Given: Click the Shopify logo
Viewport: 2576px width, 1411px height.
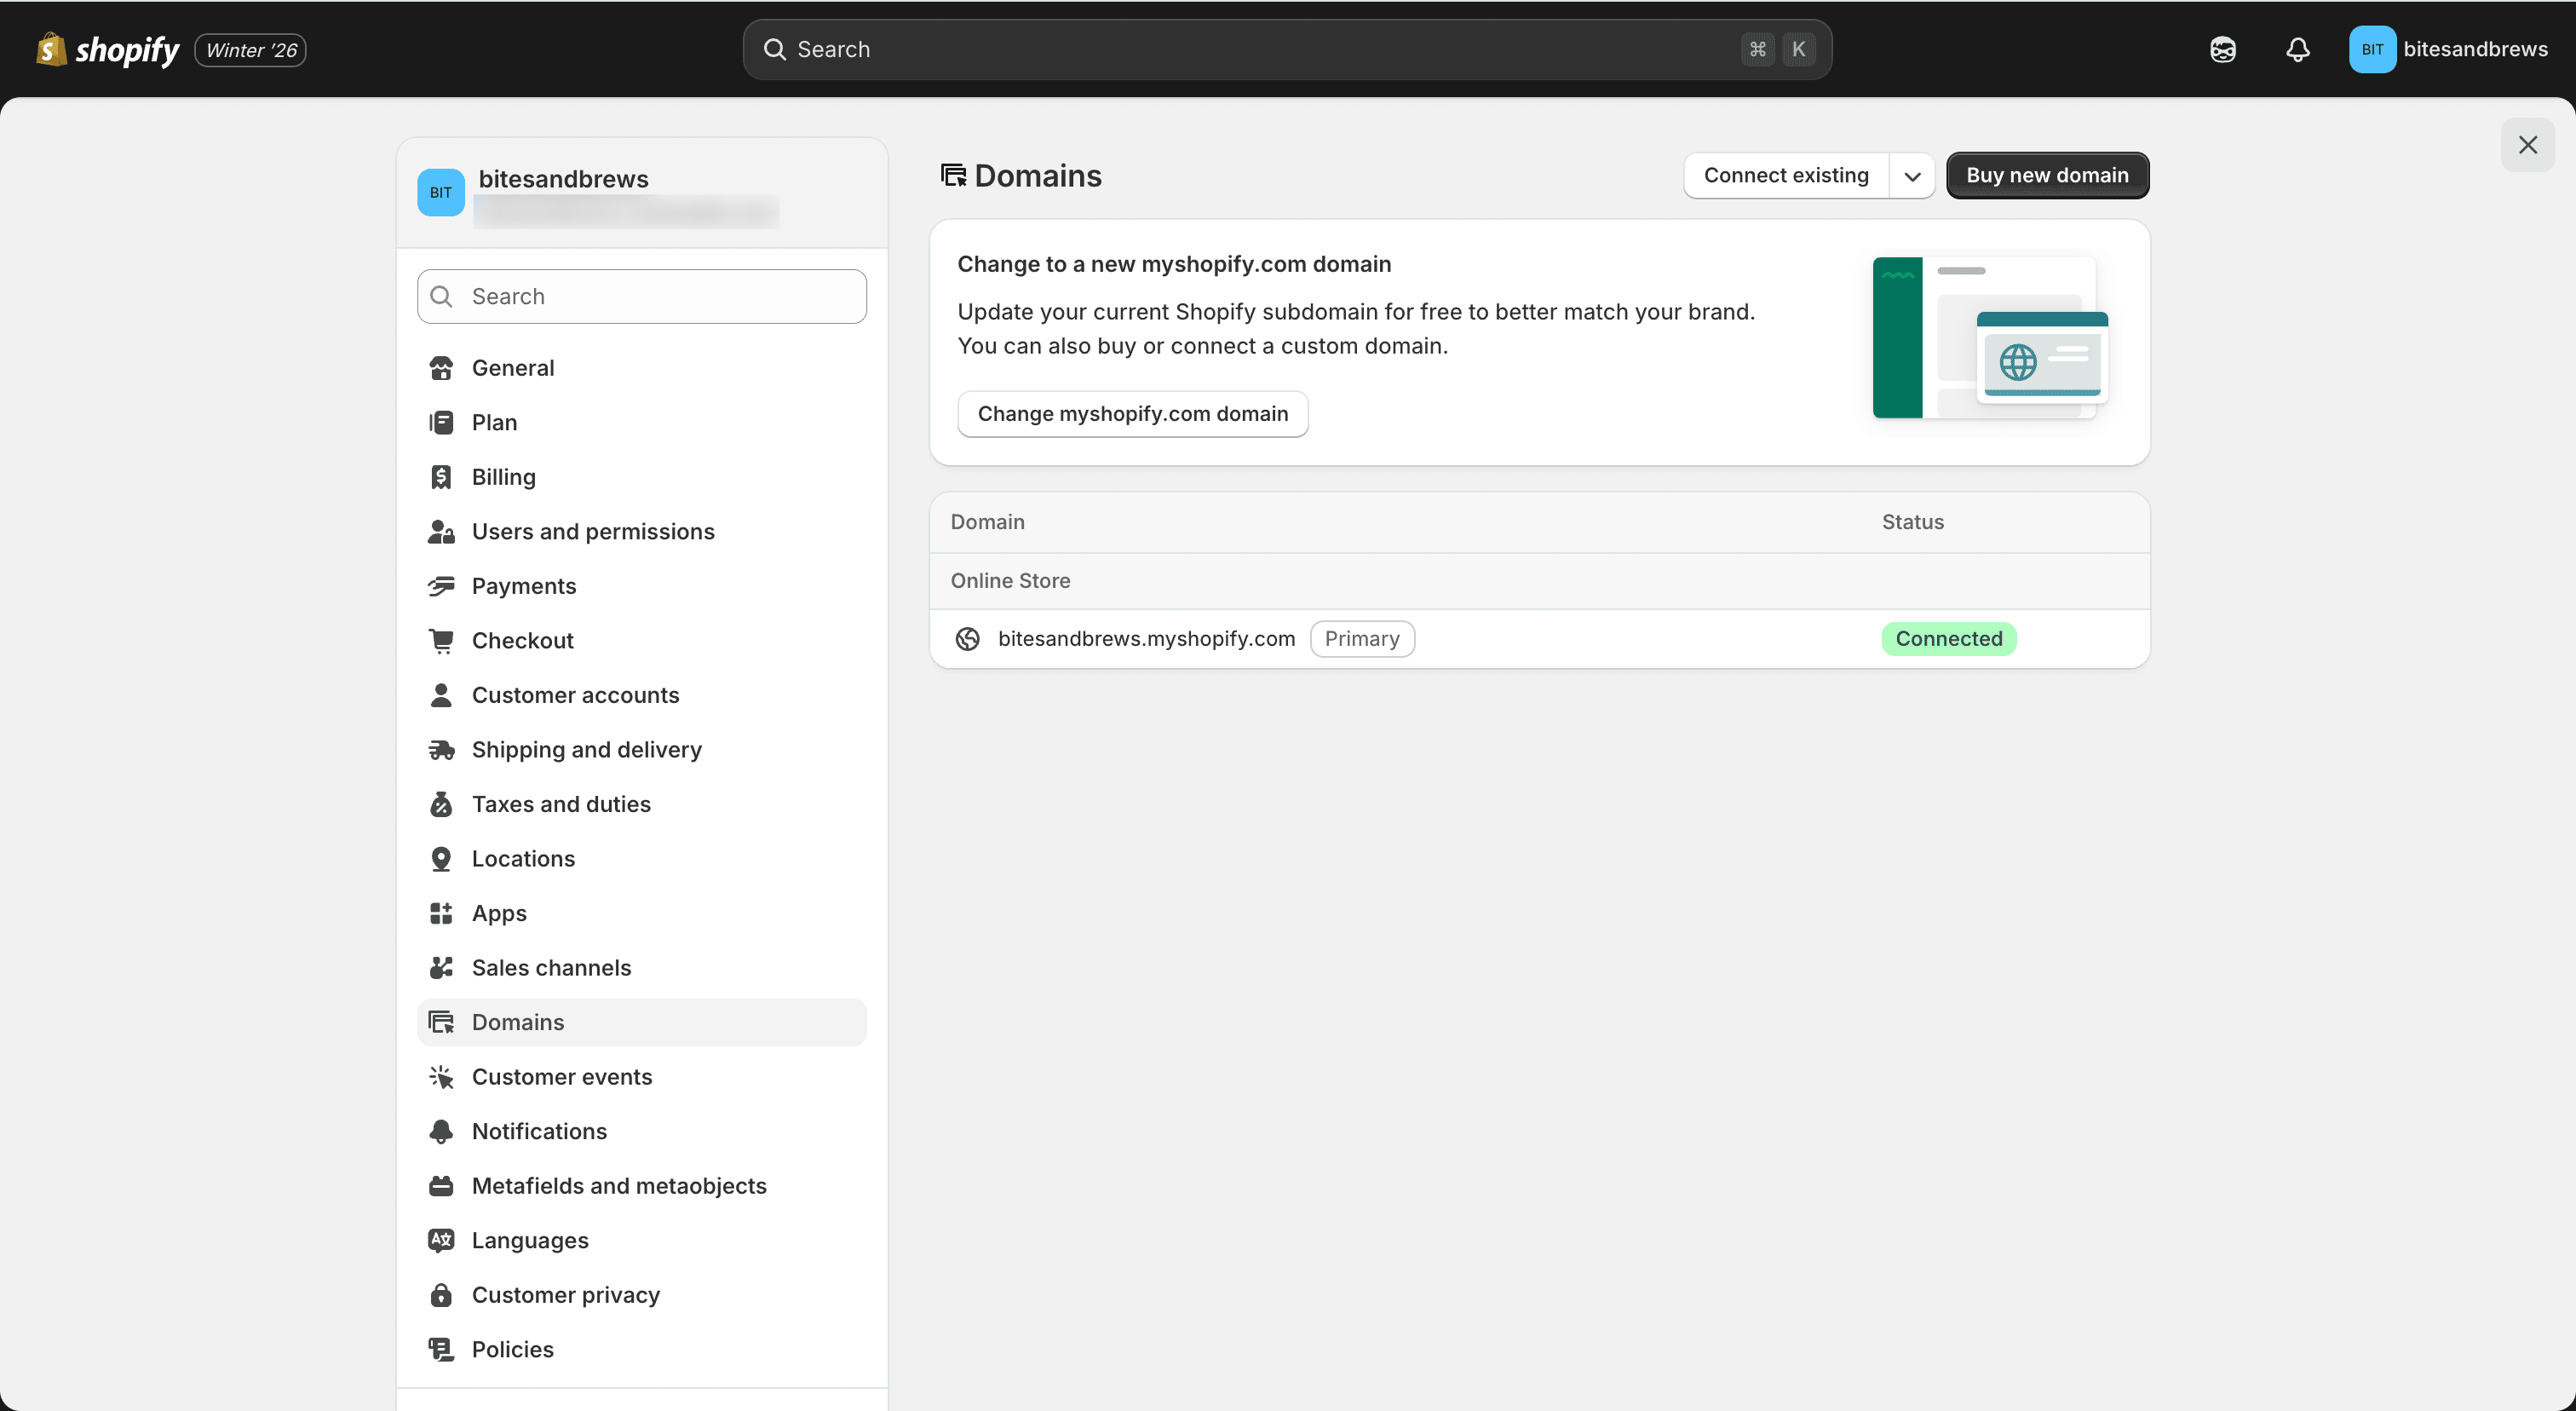Looking at the screenshot, I should coord(107,49).
